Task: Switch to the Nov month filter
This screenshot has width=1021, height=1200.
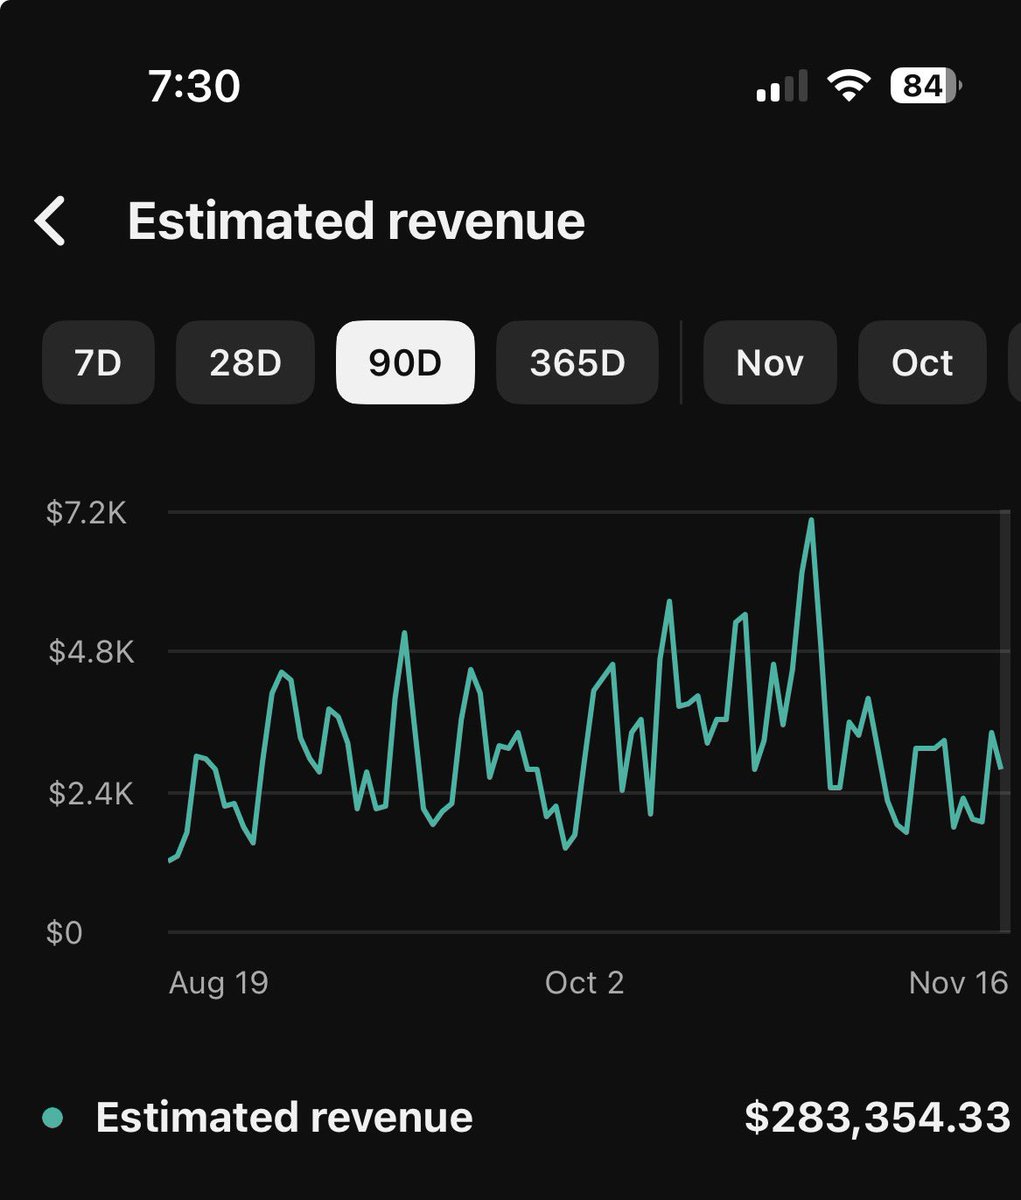Action: (x=770, y=362)
